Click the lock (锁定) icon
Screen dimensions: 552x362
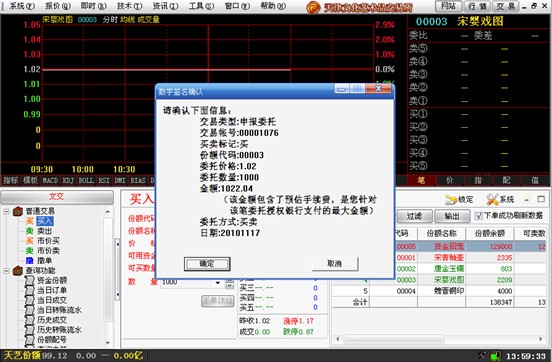[x=451, y=200]
